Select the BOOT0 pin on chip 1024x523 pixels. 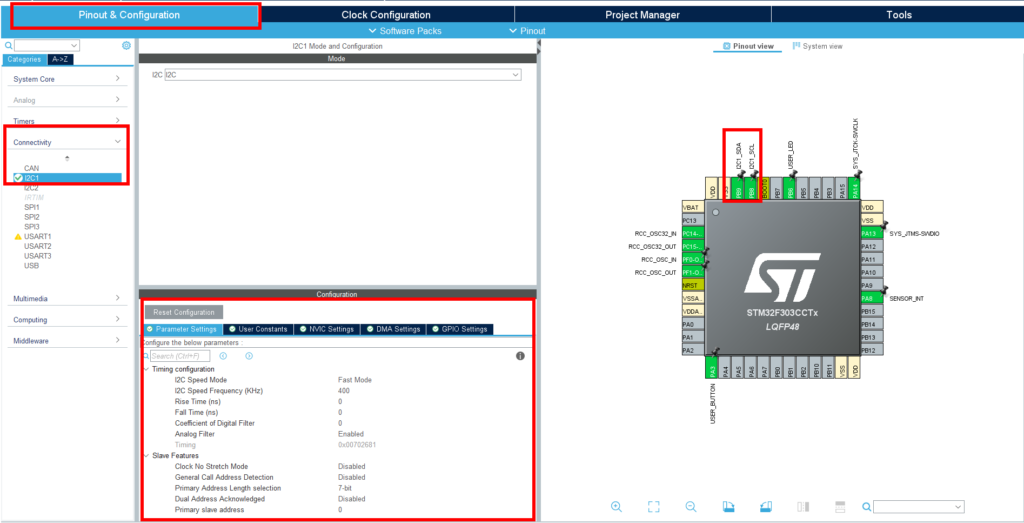tap(765, 188)
